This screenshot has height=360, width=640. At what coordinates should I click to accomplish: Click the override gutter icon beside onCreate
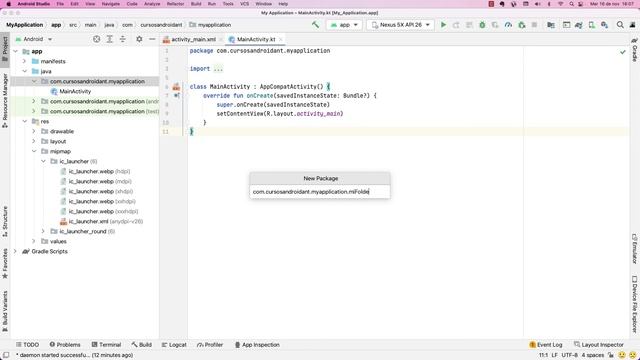click(x=177, y=96)
